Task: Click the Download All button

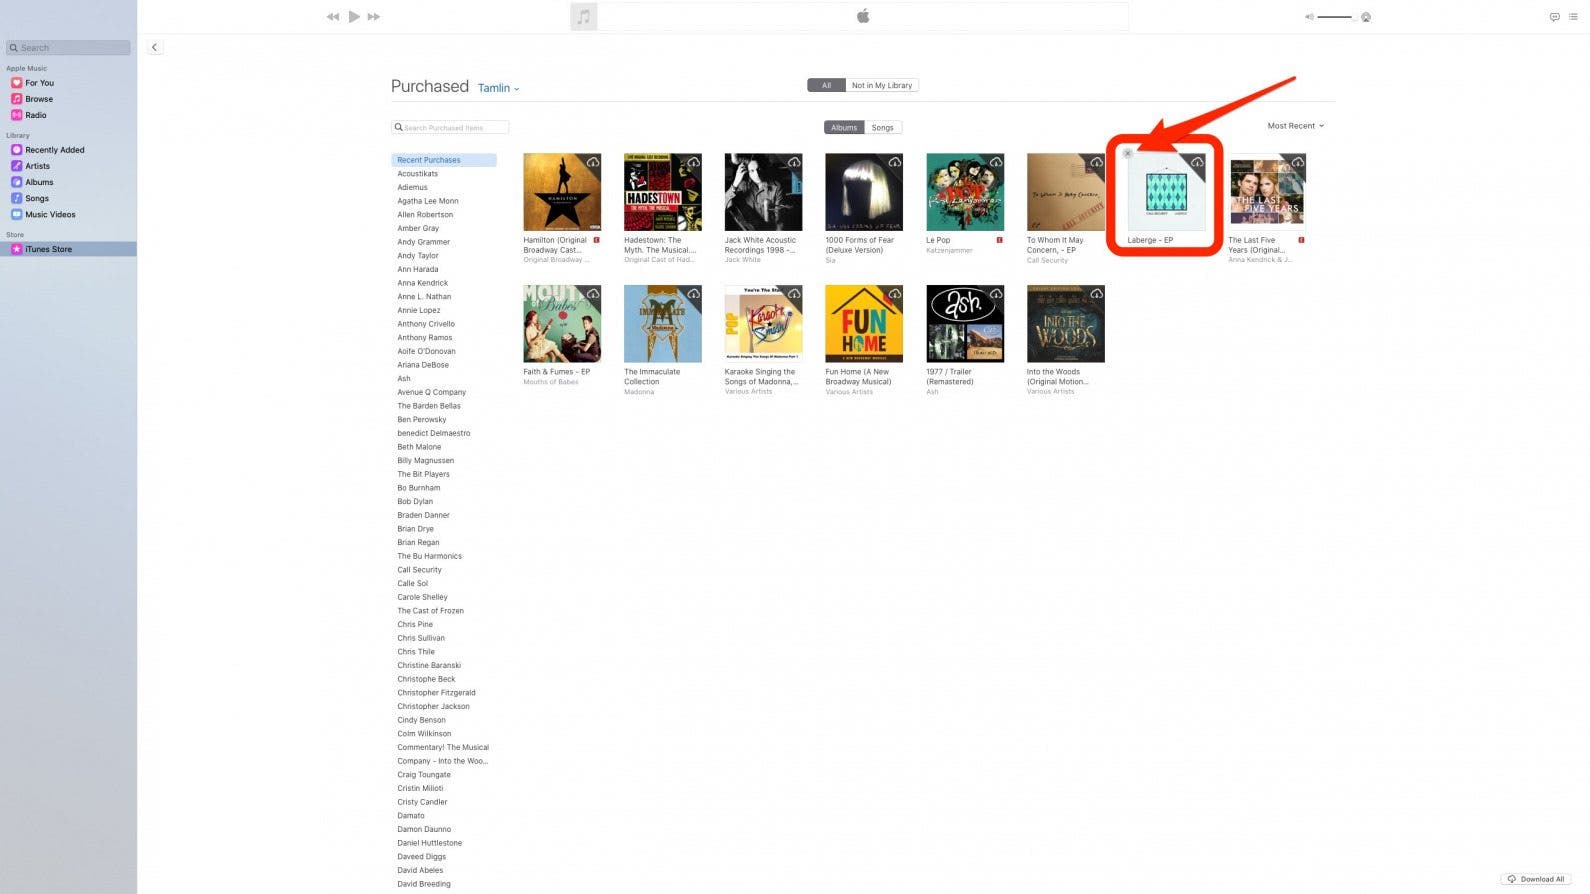Action: pos(1535,879)
